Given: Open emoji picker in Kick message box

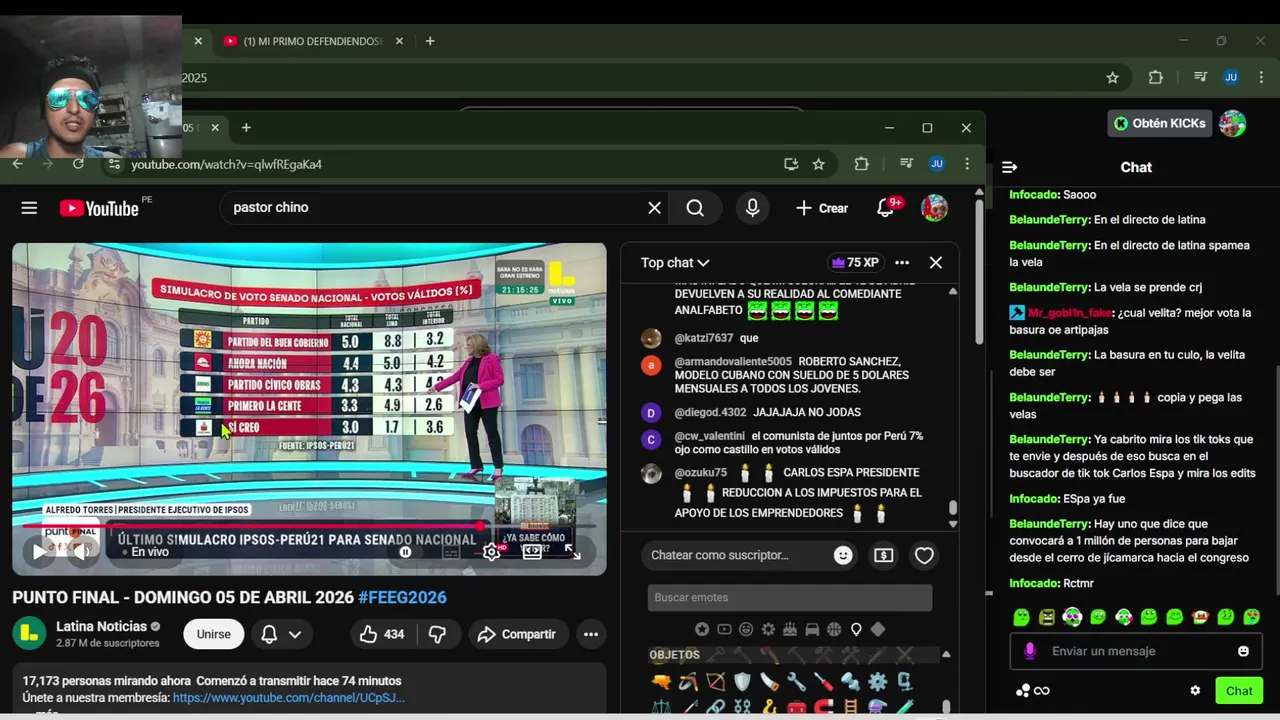Looking at the screenshot, I should pos(1243,651).
